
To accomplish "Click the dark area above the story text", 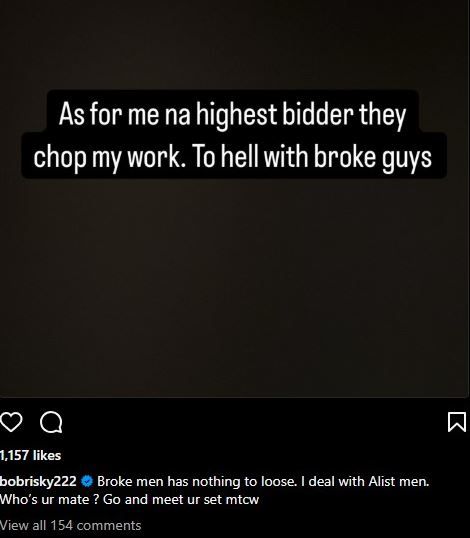I will tap(235, 45).
